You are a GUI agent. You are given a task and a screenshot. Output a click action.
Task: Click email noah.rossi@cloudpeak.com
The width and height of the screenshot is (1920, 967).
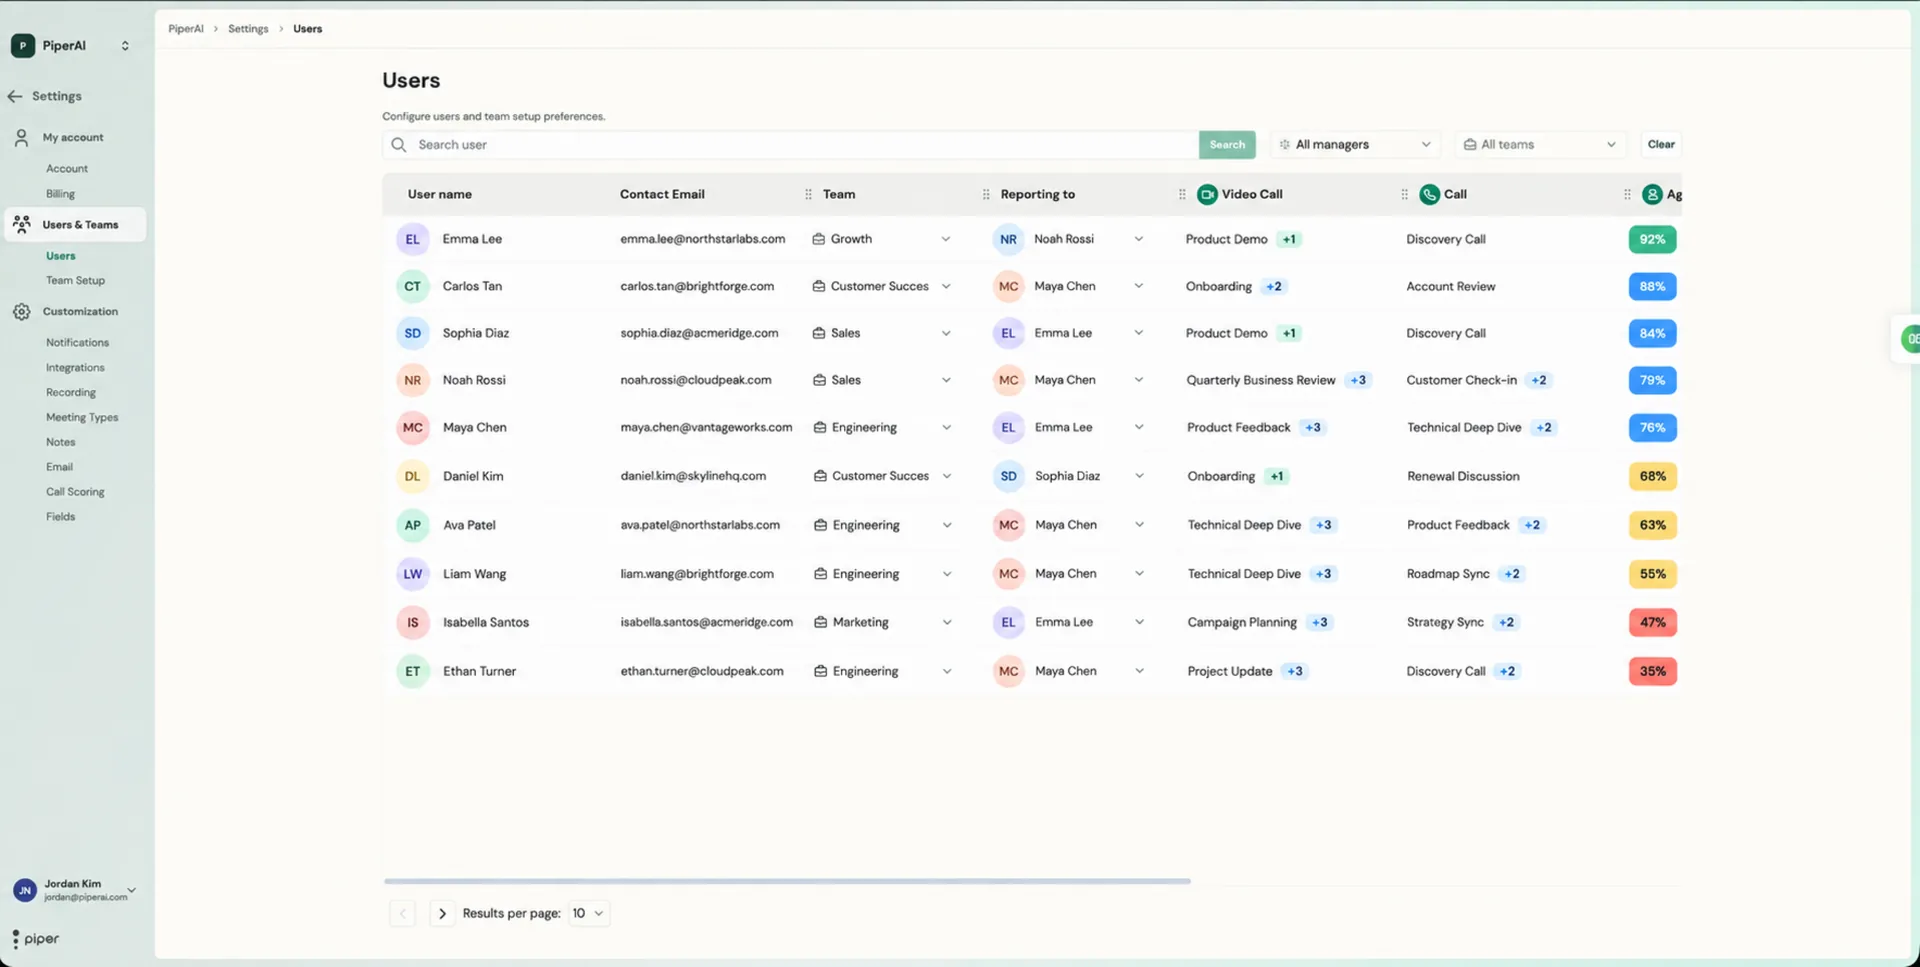pyautogui.click(x=695, y=380)
